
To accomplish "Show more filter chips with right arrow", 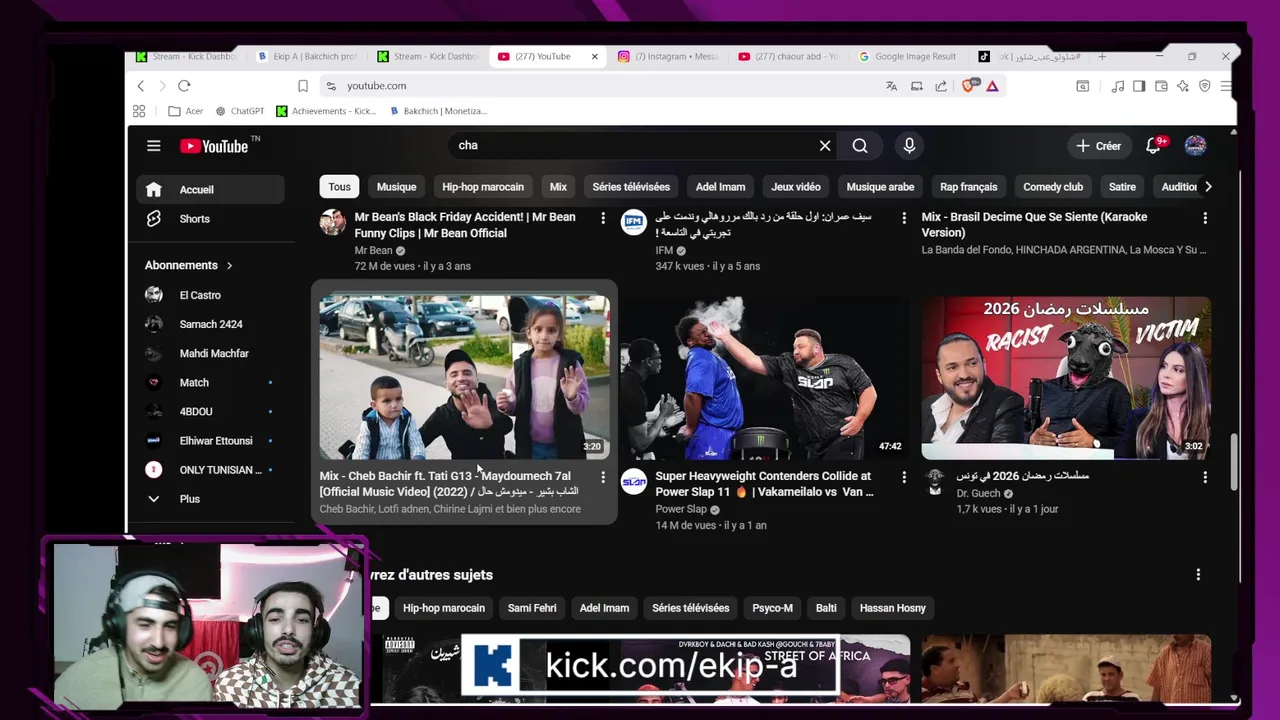I will point(1208,187).
